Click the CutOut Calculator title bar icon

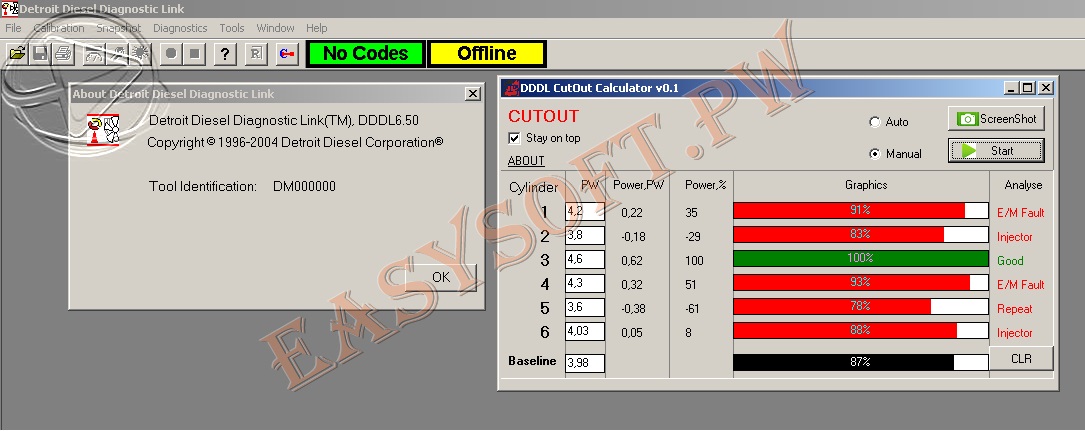pos(511,88)
